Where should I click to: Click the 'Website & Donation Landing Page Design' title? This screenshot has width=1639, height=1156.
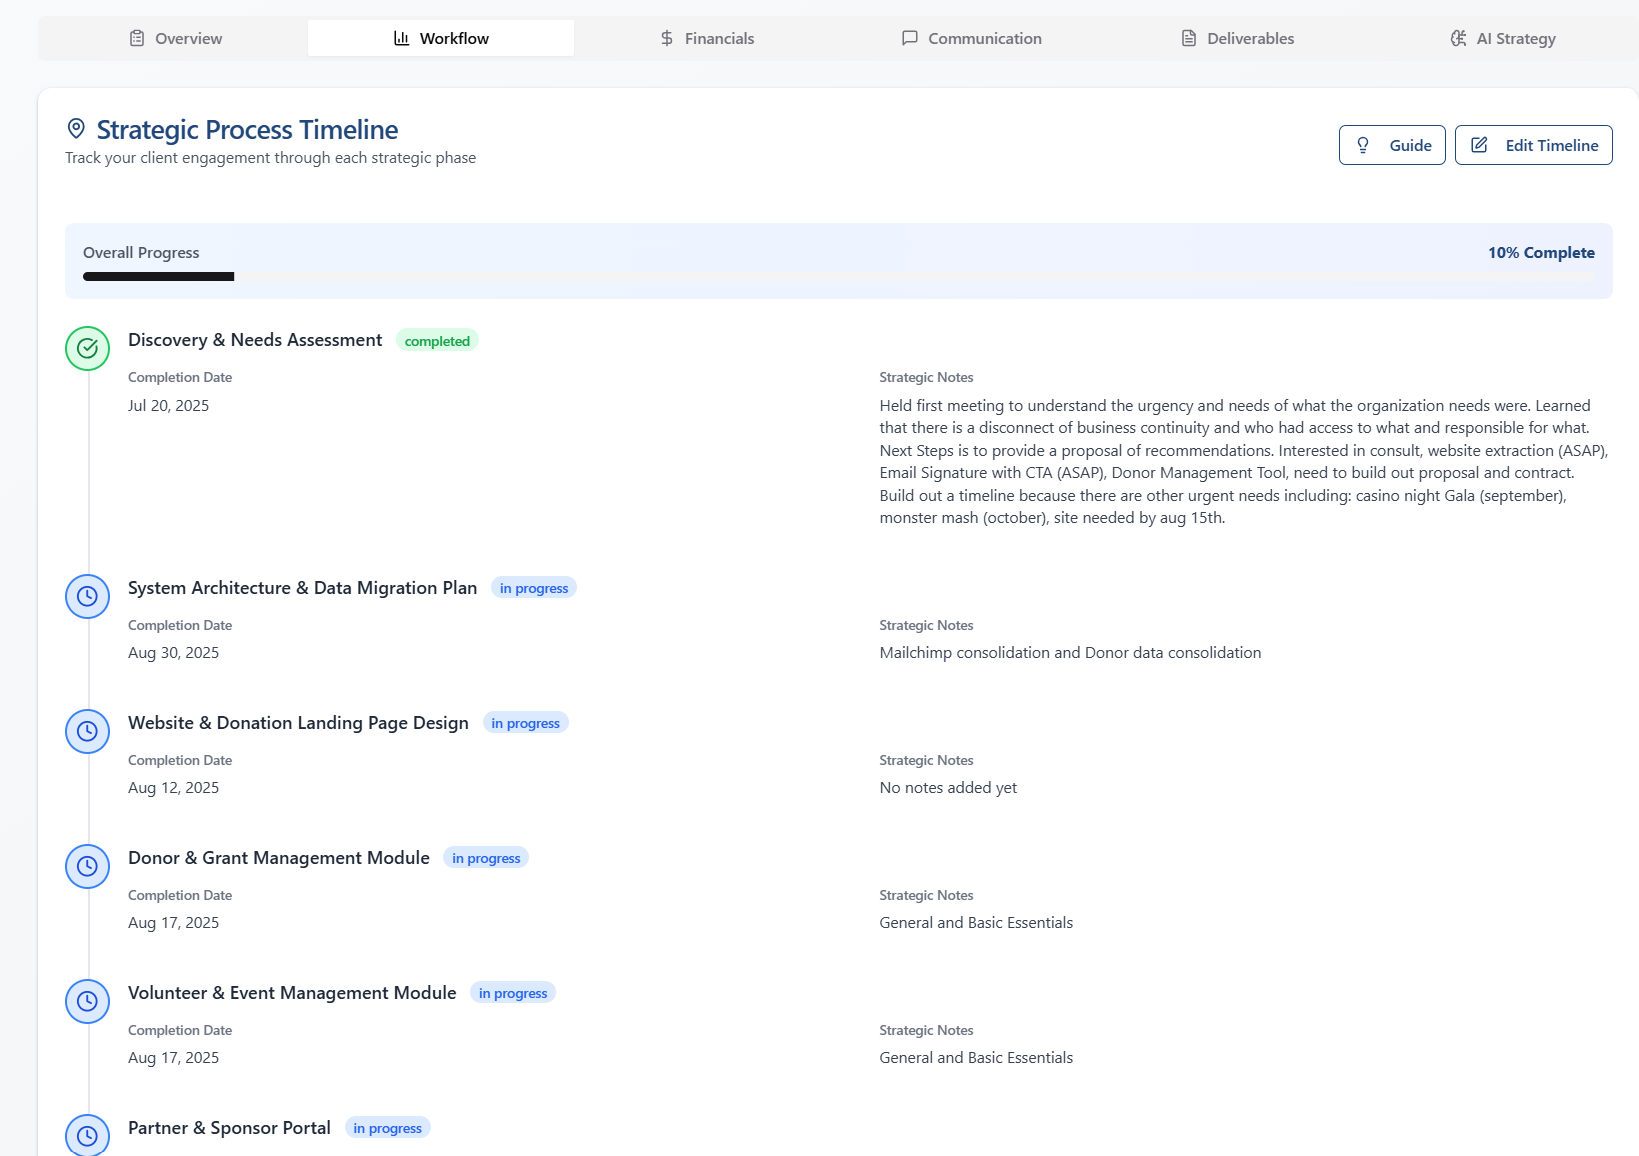click(298, 723)
